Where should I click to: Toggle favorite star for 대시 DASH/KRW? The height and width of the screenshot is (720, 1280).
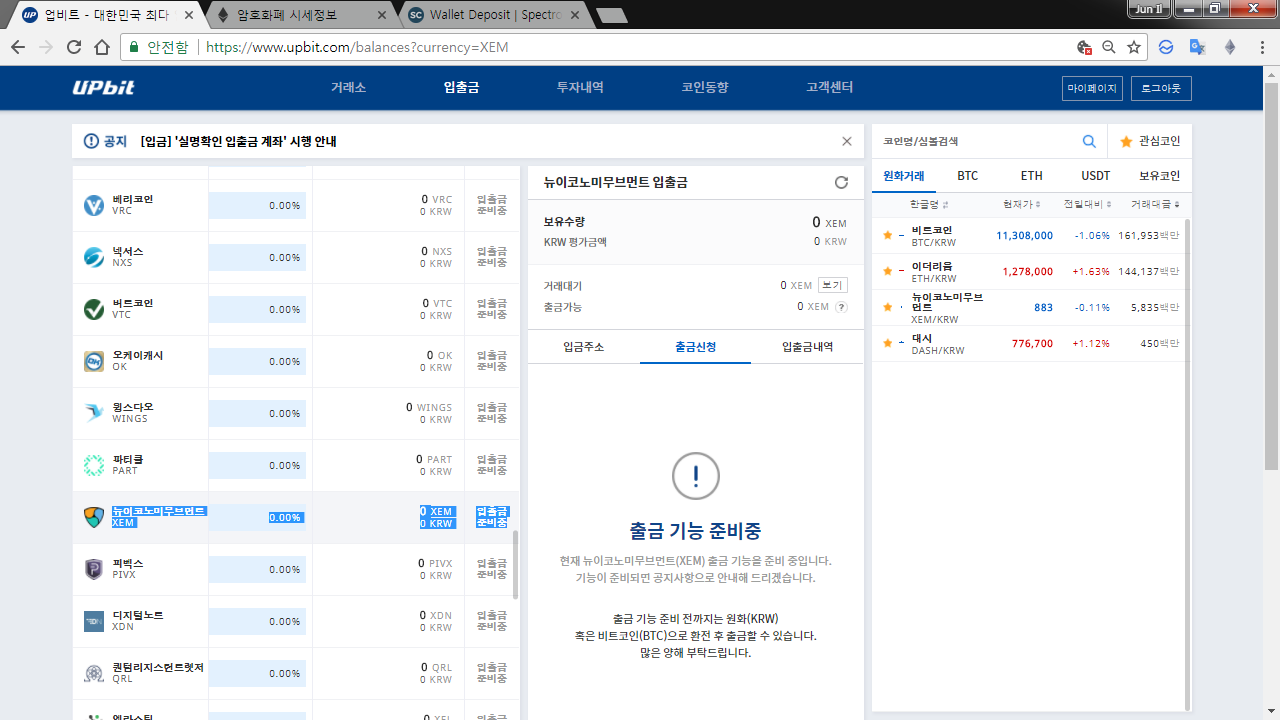[887, 343]
